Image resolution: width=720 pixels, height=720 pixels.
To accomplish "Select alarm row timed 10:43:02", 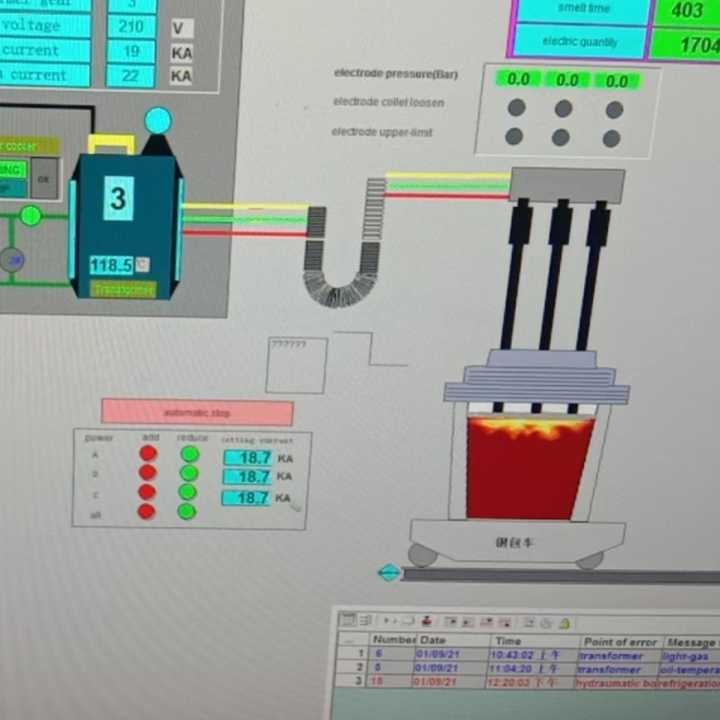I will point(529,655).
